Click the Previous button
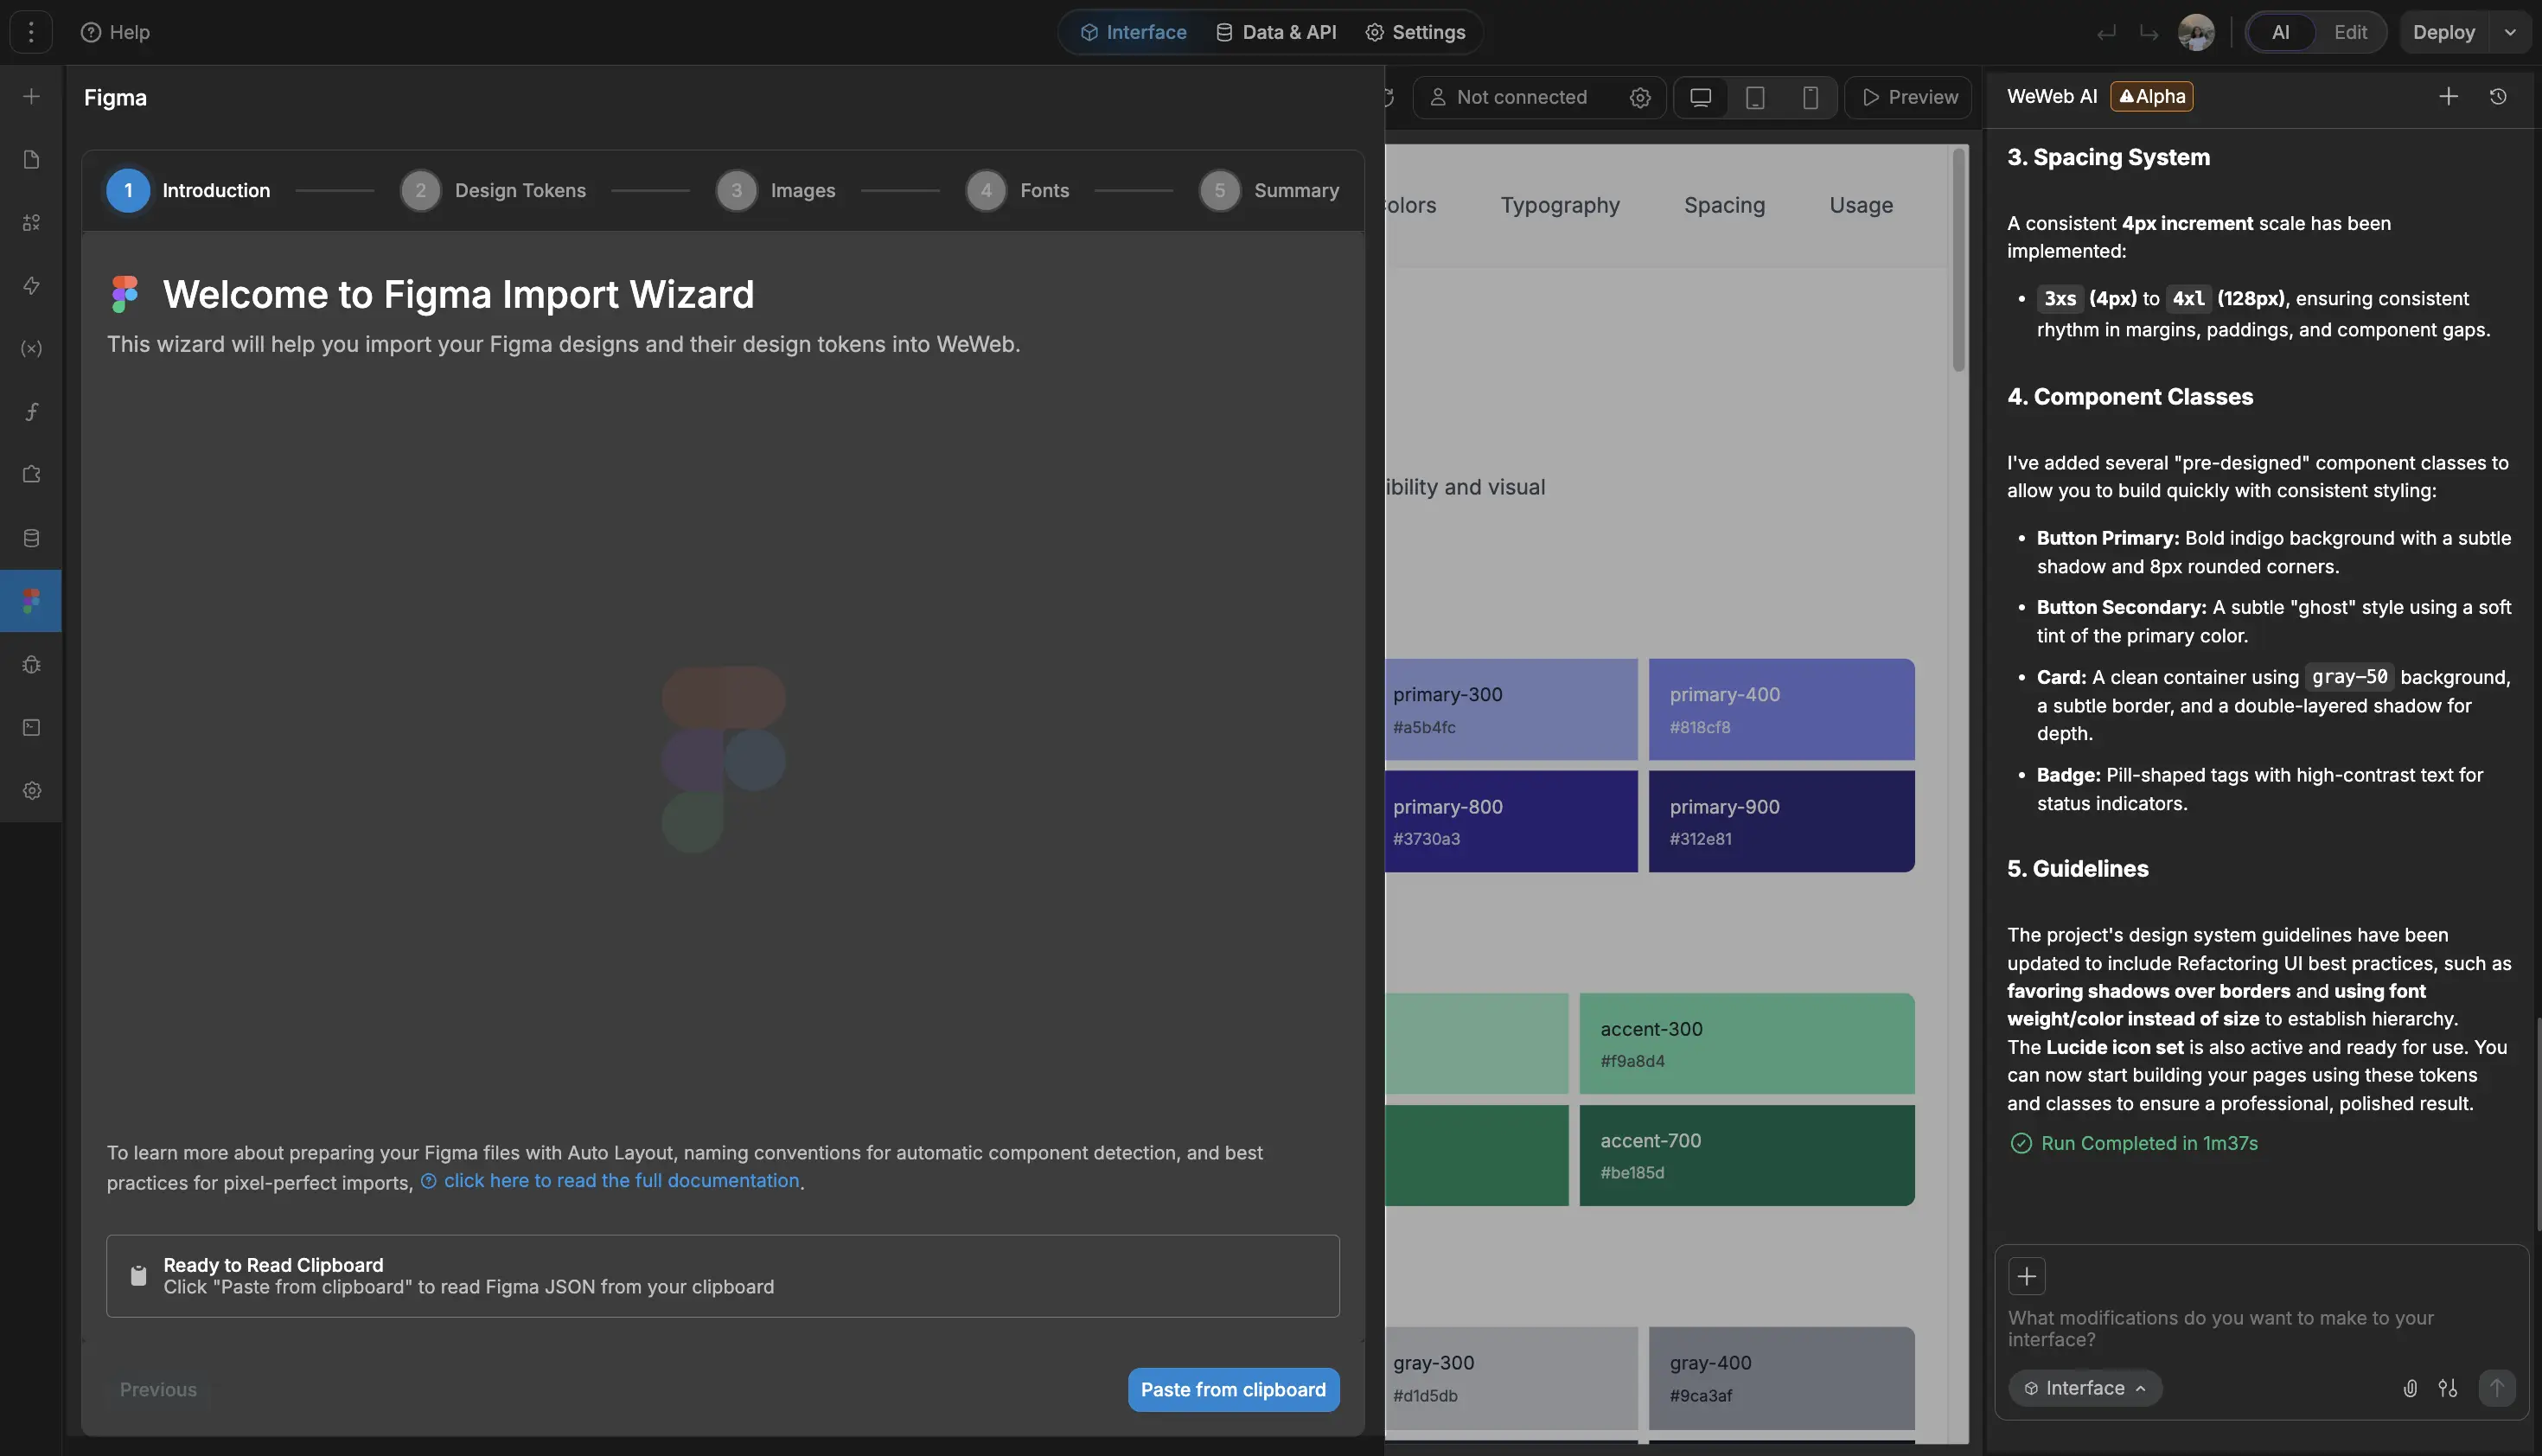 tap(158, 1390)
